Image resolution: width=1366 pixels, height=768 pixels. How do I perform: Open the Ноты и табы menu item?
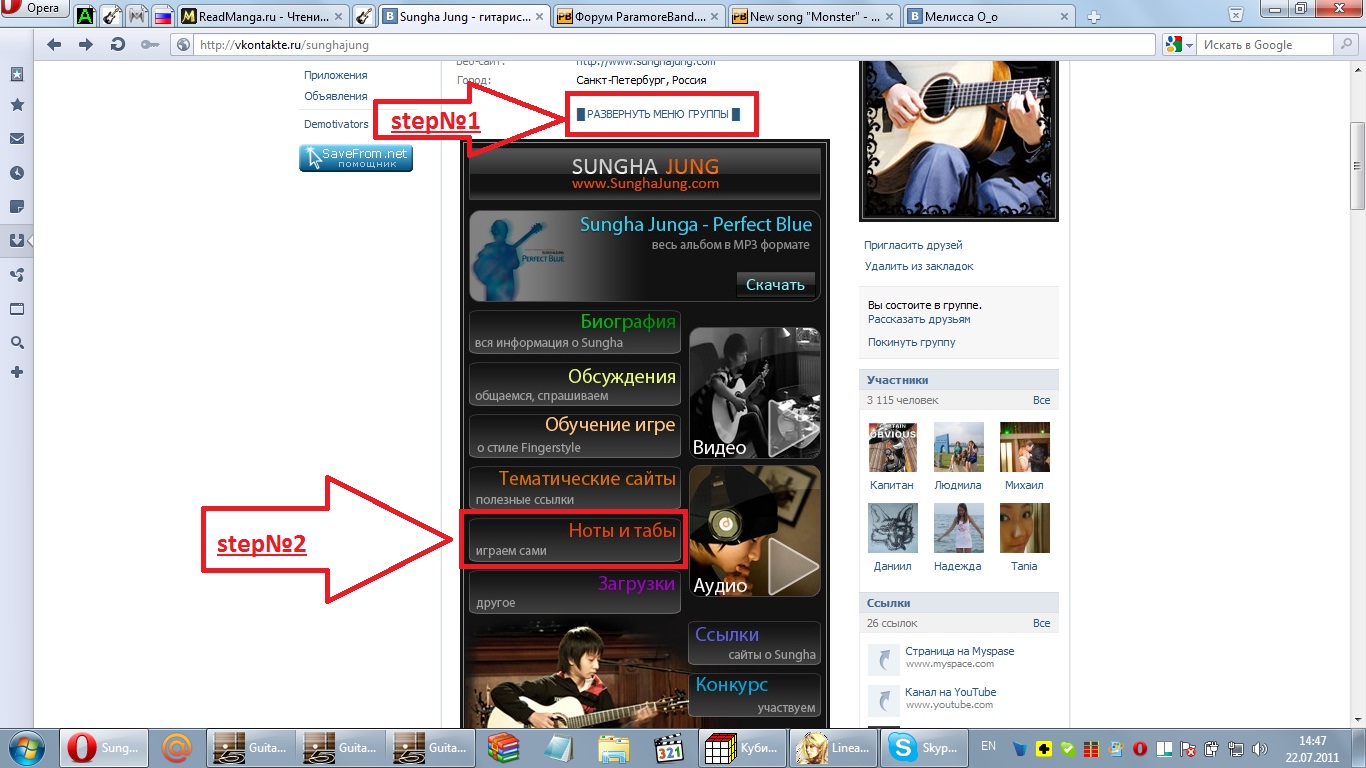click(x=575, y=540)
